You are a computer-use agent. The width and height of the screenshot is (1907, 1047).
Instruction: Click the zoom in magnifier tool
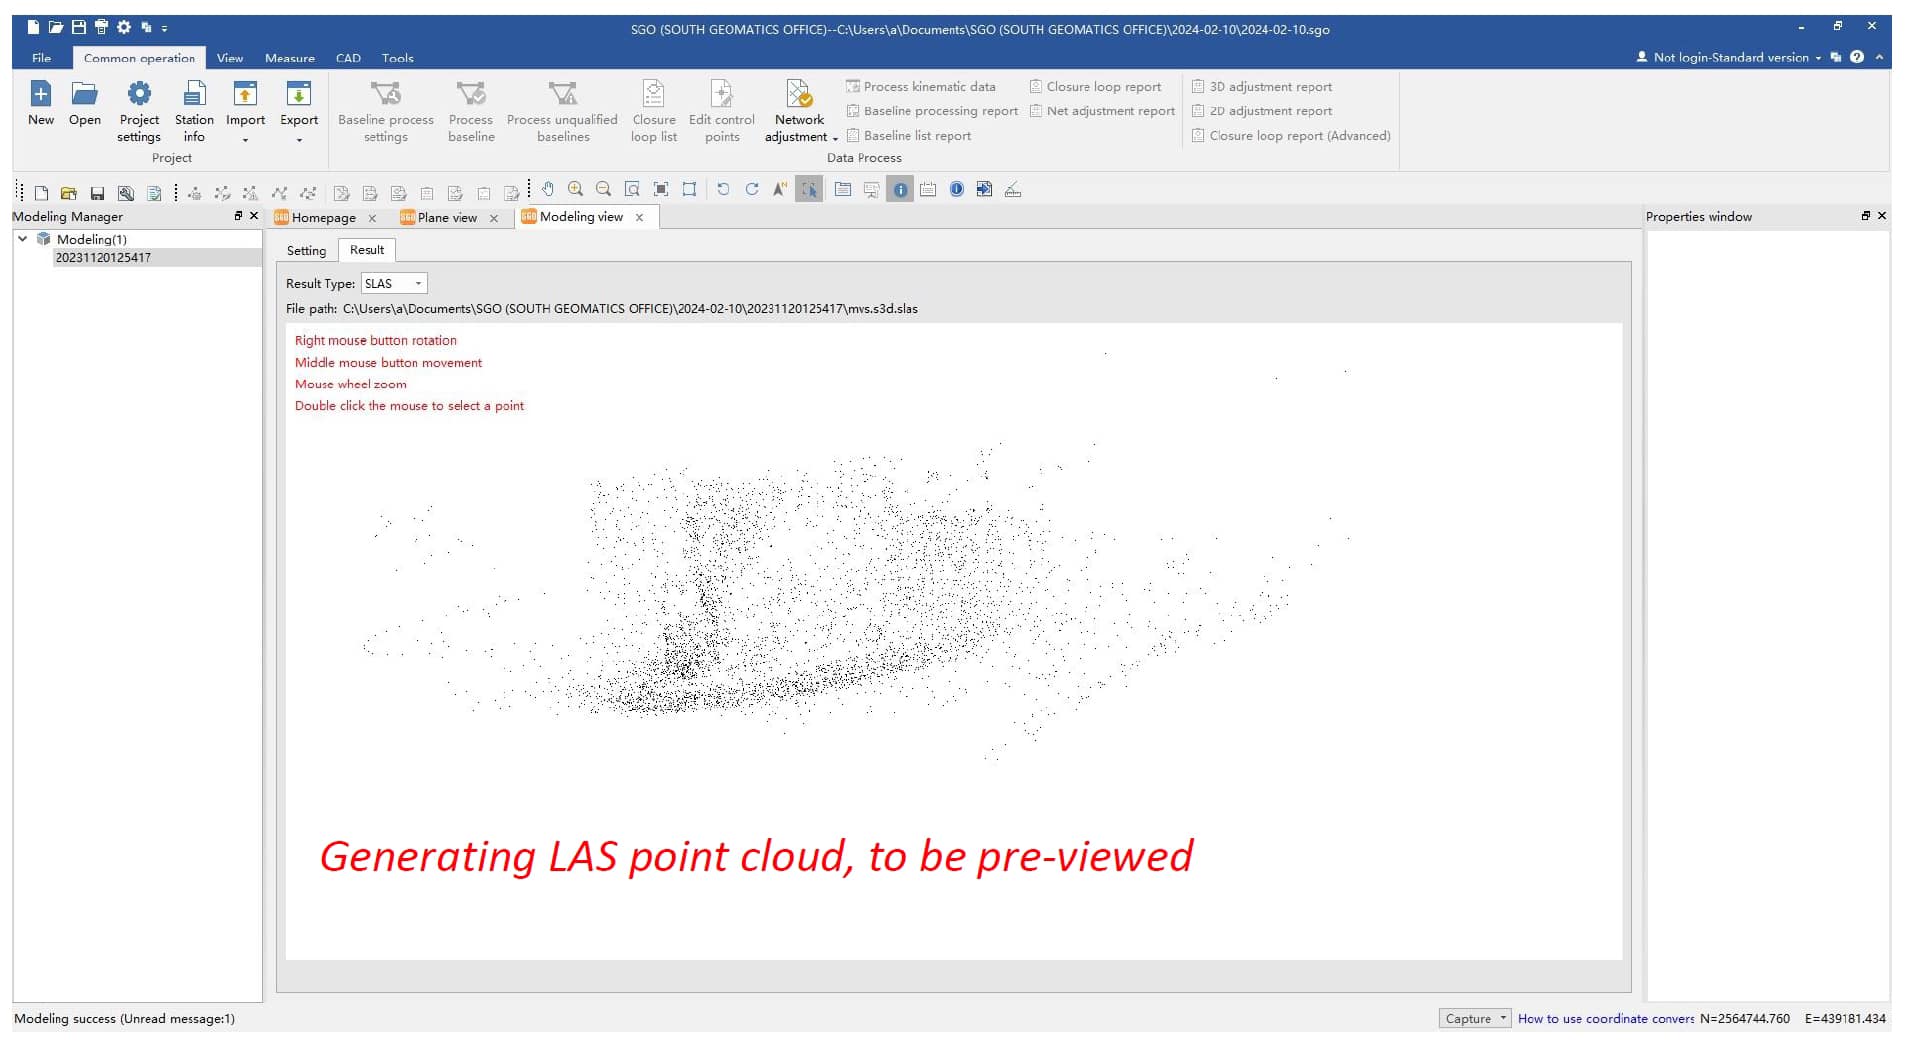point(576,190)
